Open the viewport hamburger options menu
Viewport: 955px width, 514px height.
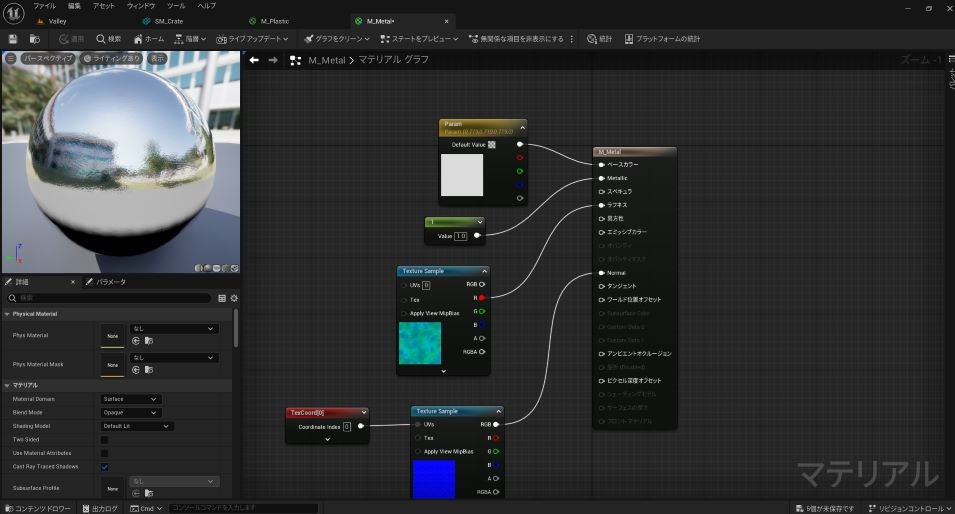coord(11,58)
